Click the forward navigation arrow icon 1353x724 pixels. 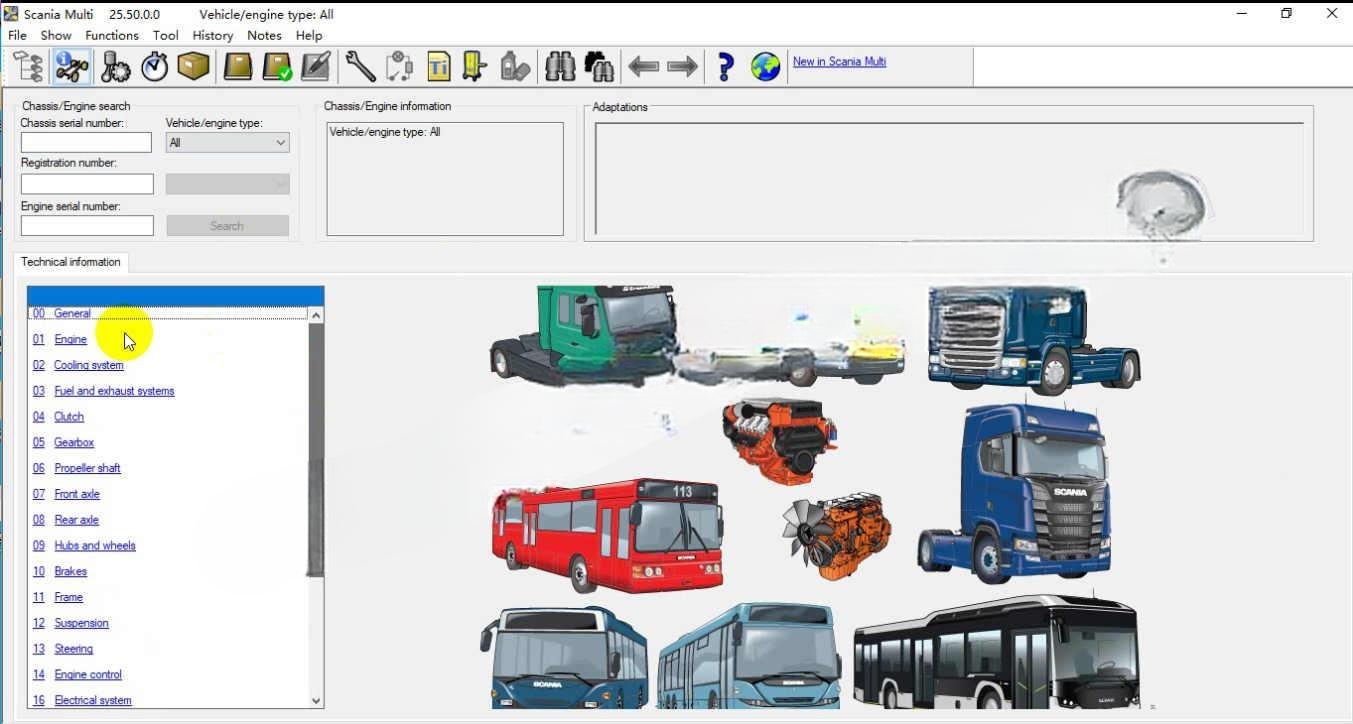pyautogui.click(x=681, y=65)
